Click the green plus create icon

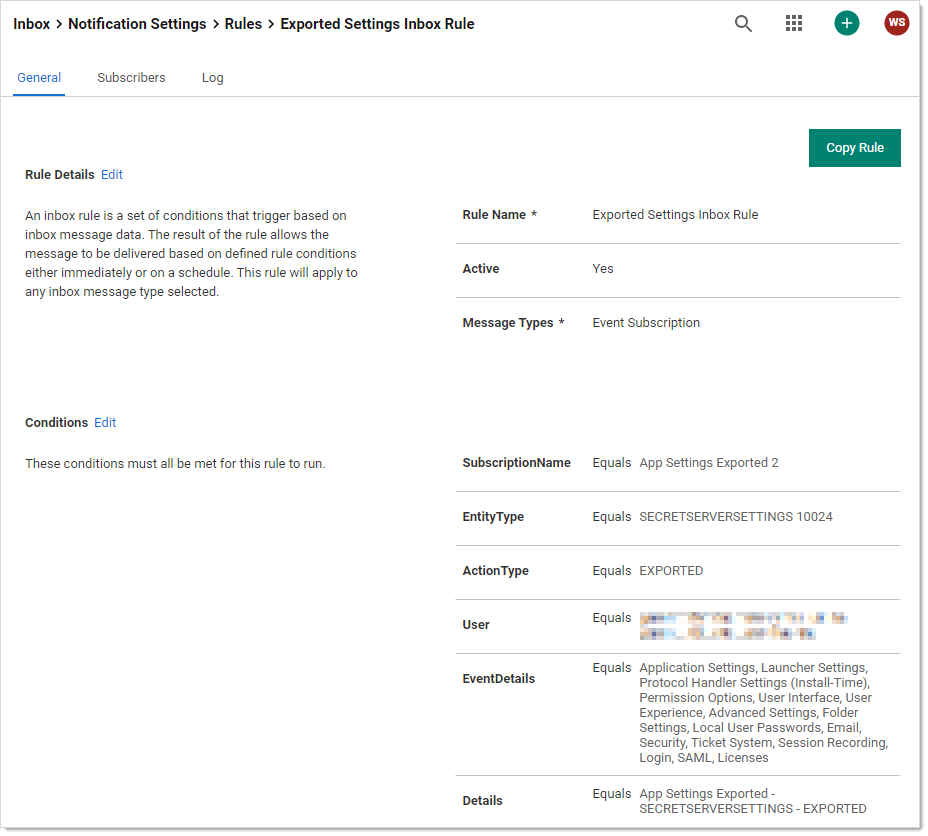[x=846, y=24]
